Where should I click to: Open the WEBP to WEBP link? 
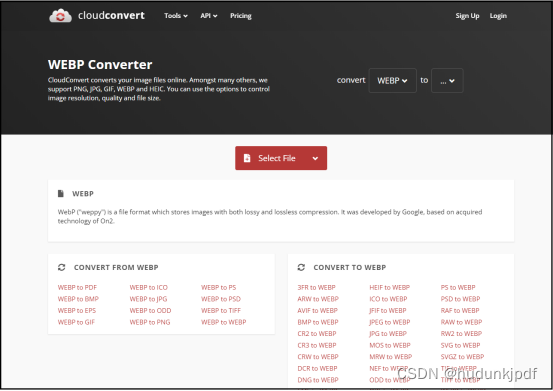pyautogui.click(x=224, y=322)
